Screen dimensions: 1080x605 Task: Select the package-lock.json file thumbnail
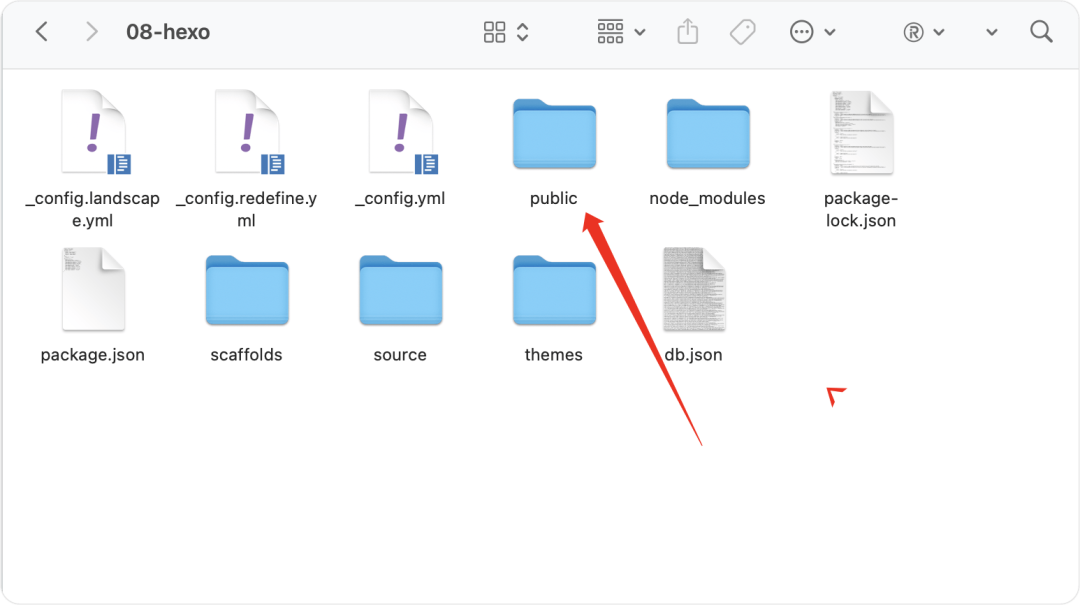click(x=862, y=132)
